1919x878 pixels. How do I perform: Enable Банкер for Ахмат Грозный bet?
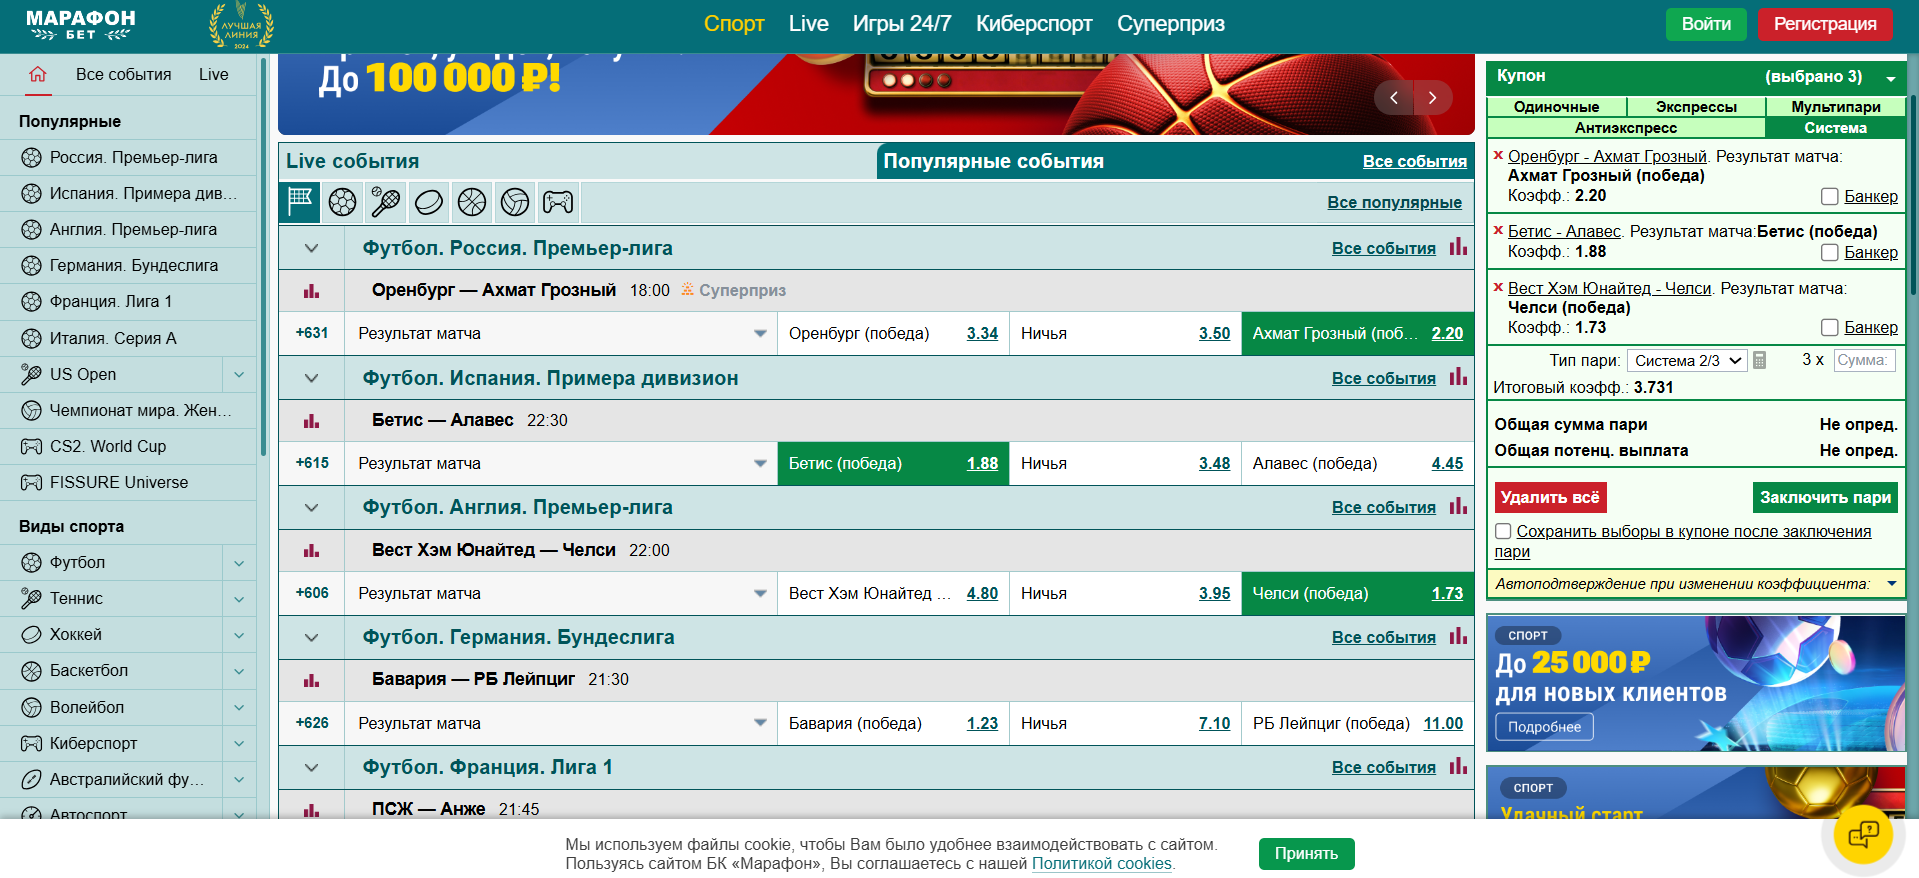coord(1829,197)
